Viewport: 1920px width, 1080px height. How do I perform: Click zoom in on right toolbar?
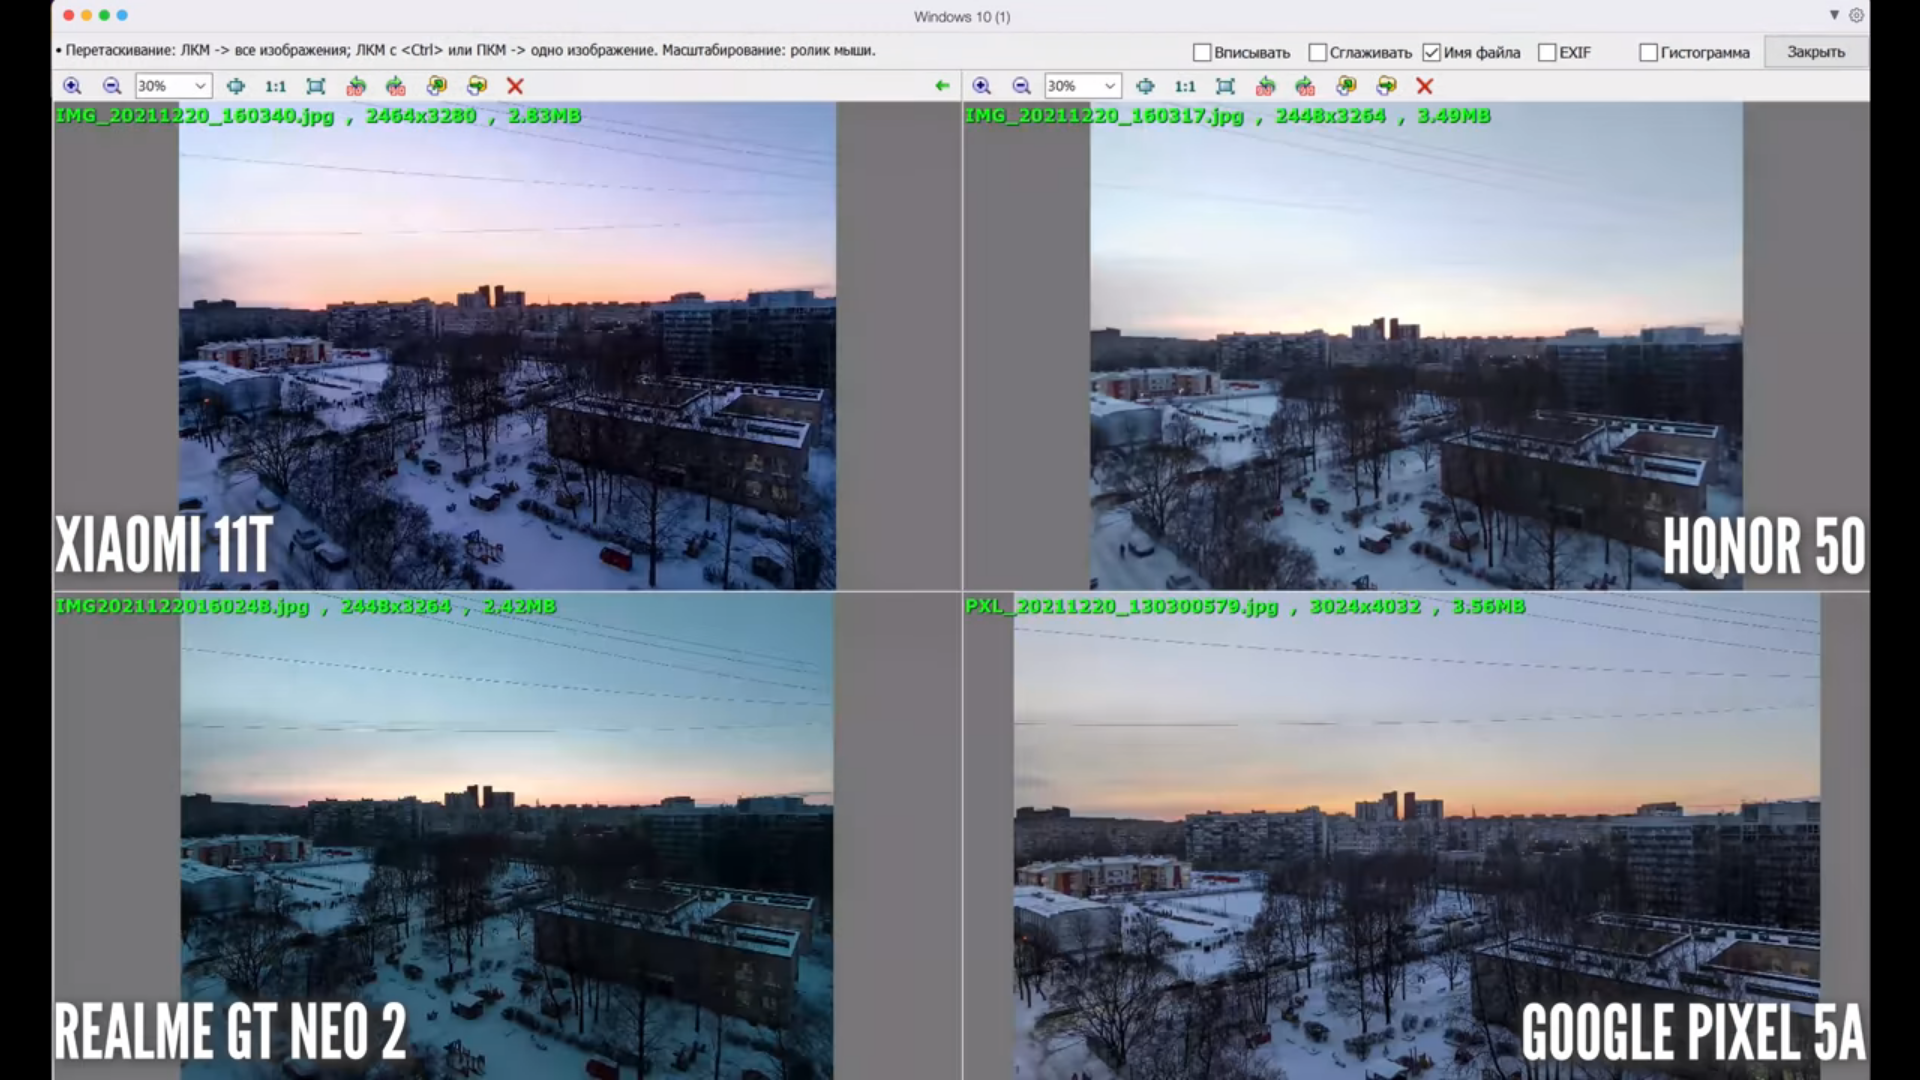981,86
